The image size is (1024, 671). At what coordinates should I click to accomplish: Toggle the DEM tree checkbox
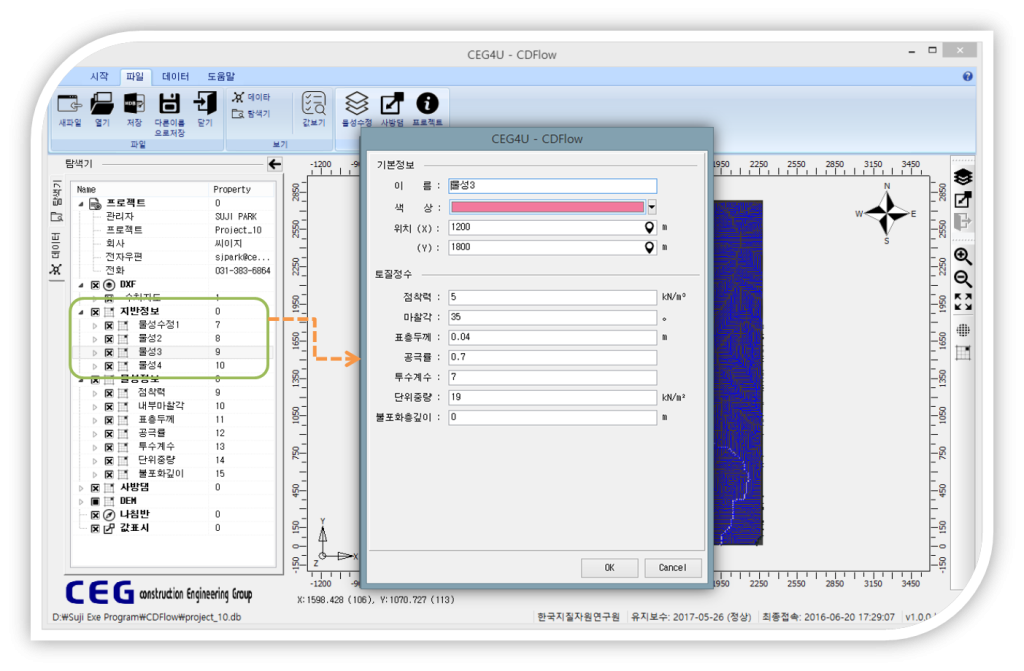[95, 501]
